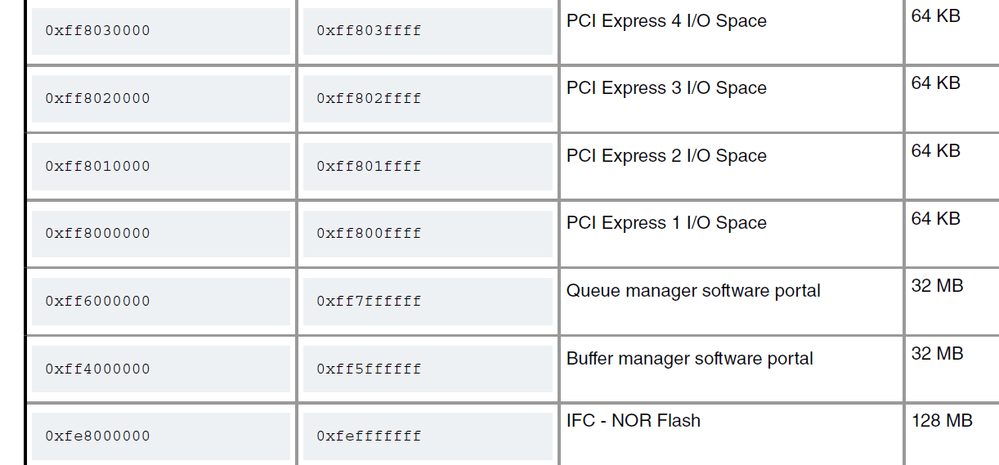Select the Queue manager software portal text
The width and height of the screenshot is (999, 465).
[693, 291]
